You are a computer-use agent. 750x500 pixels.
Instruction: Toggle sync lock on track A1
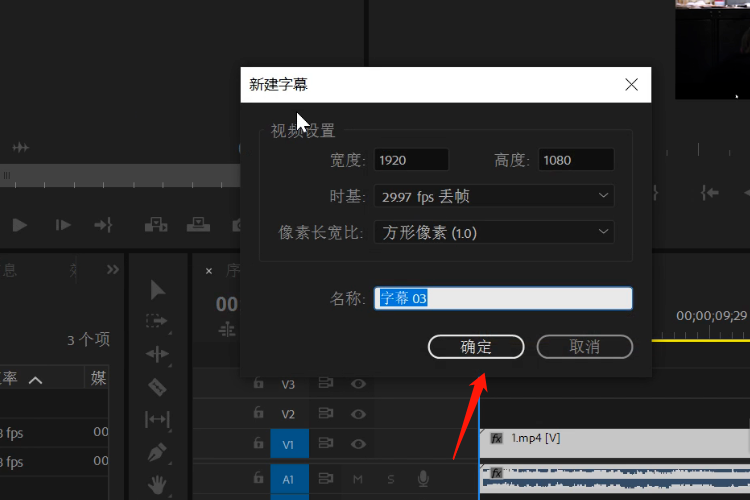tap(326, 478)
